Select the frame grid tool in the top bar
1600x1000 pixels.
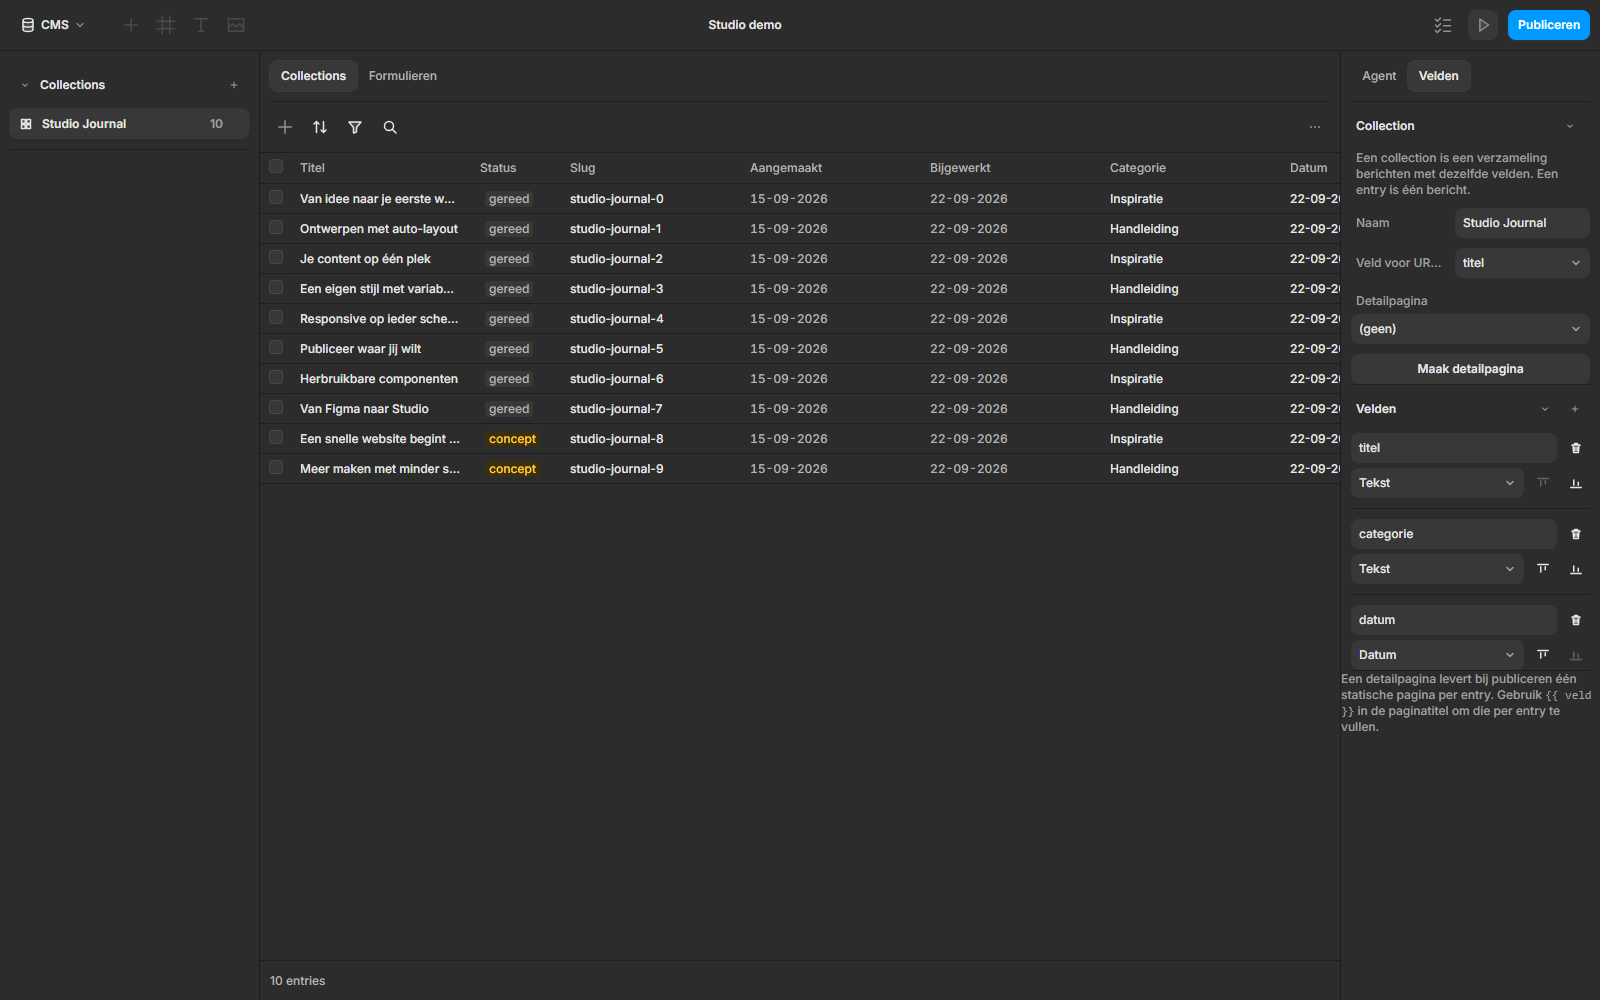[x=166, y=25]
